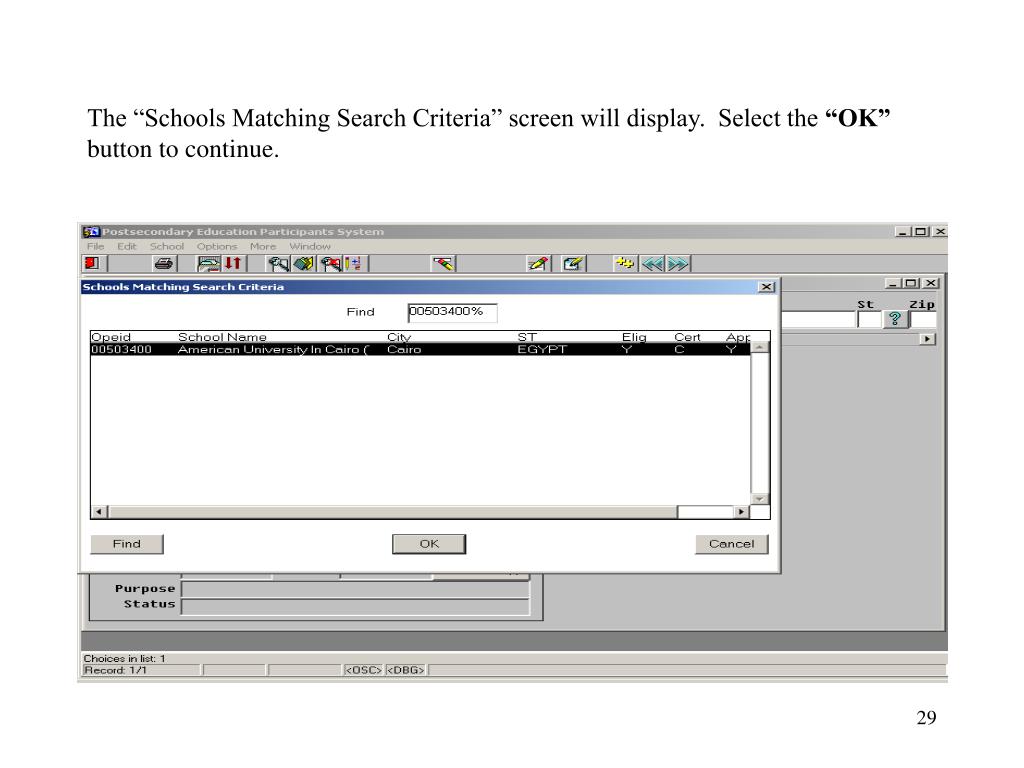The width and height of the screenshot is (1024, 768).
Task: Open the File menu
Action: (x=95, y=246)
